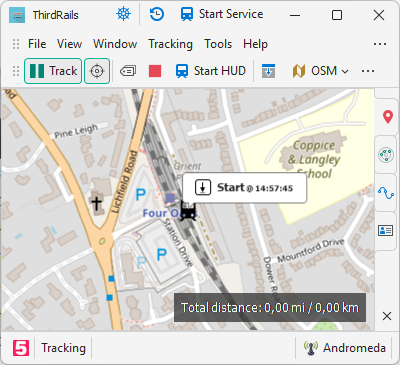
Task: Toggle the Track pause button
Action: coord(53,71)
